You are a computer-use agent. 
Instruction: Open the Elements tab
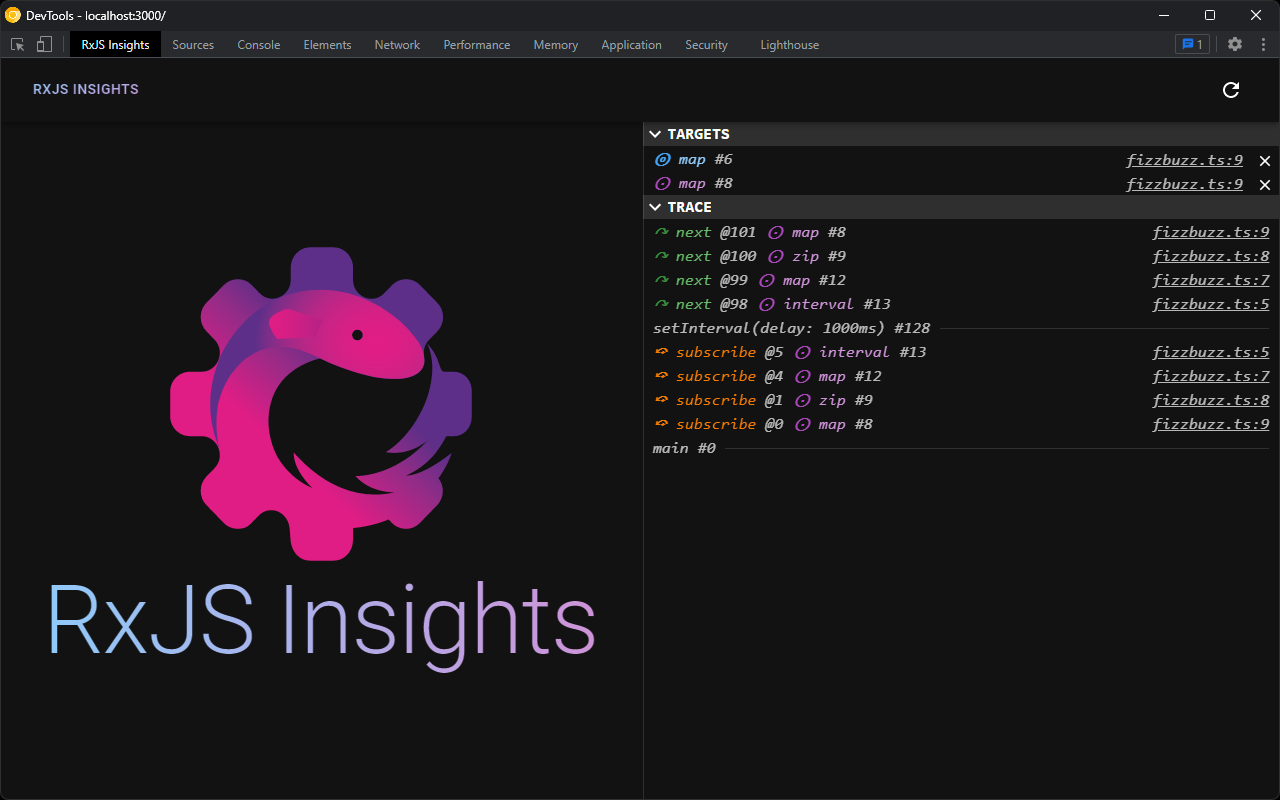click(x=328, y=45)
